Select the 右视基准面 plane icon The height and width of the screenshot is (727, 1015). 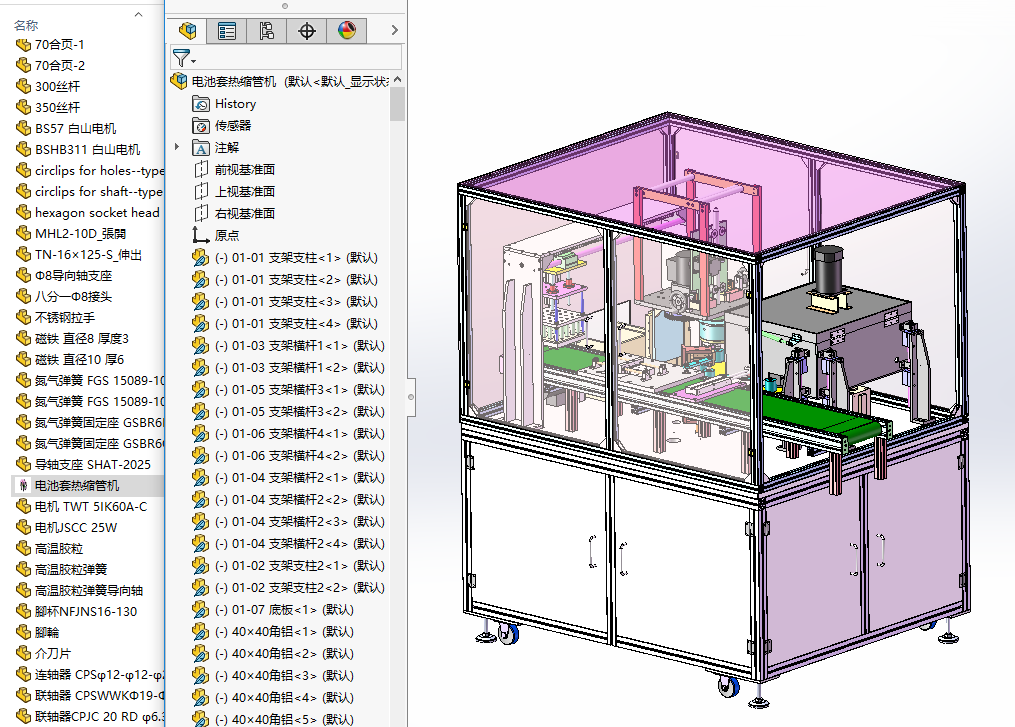201,214
